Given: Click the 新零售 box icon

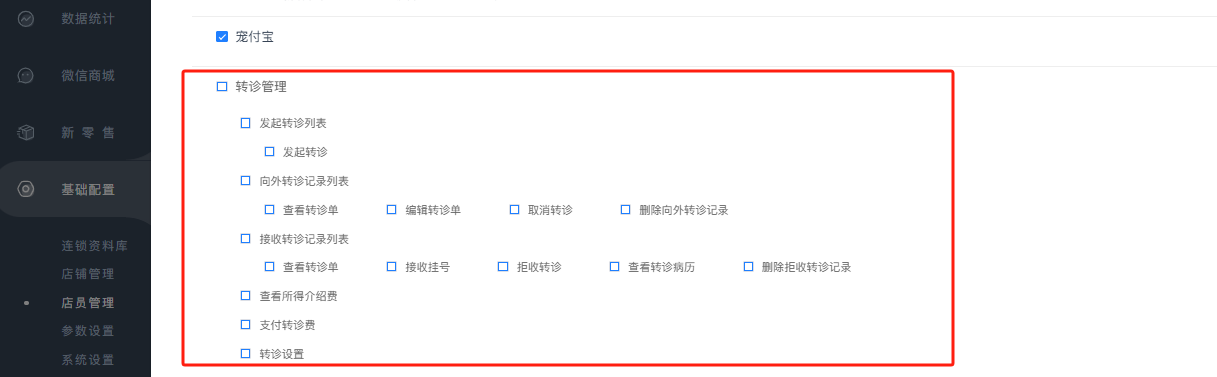Looking at the screenshot, I should pyautogui.click(x=27, y=133).
